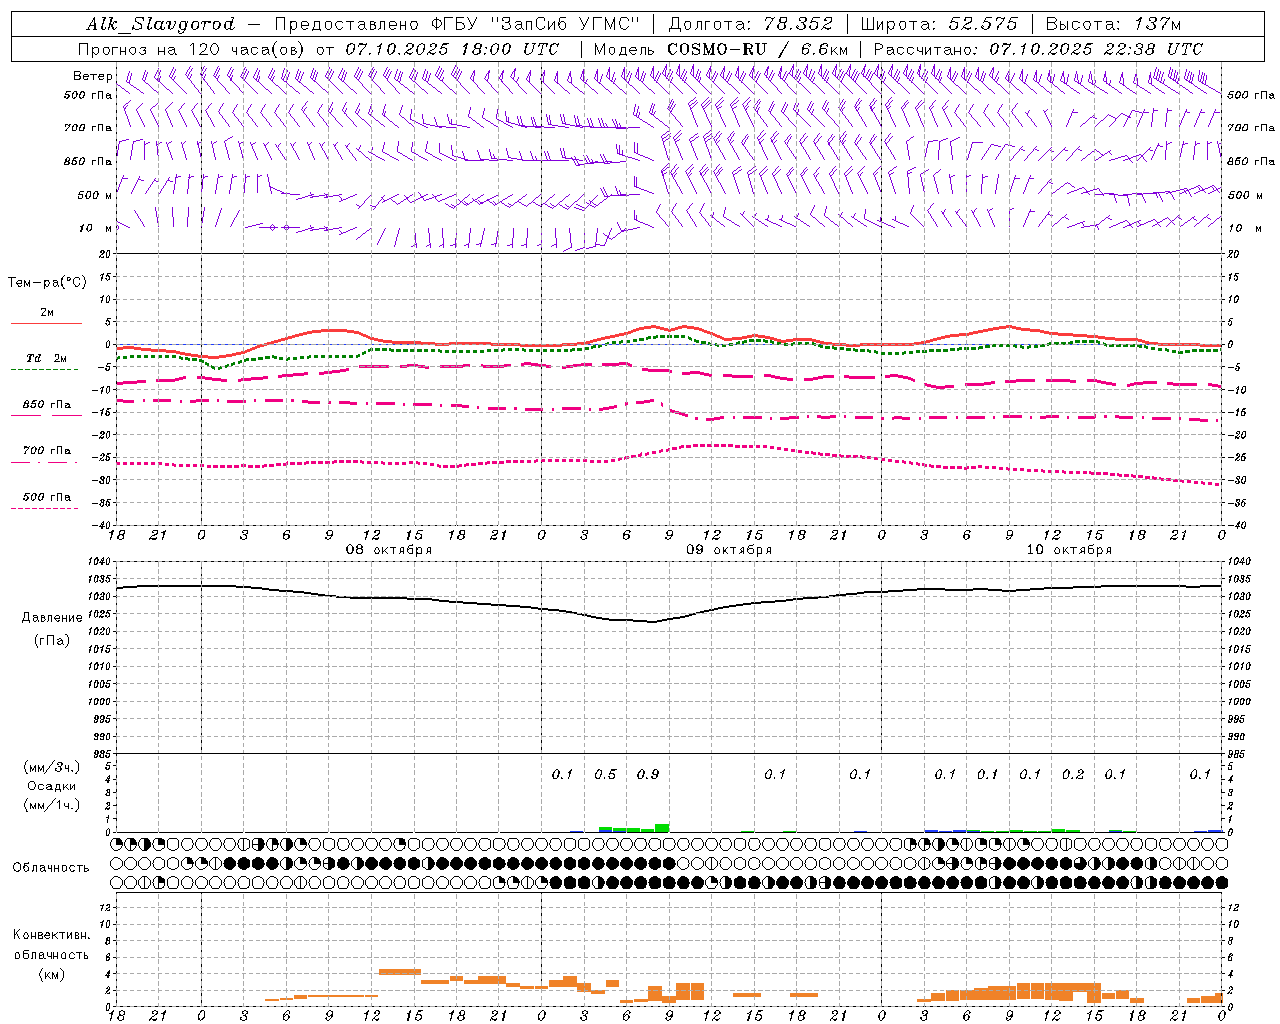This screenshot has width=1280, height=1024.
Task: Click the "Высота: 137м" elevation value
Action: pos(1113,24)
